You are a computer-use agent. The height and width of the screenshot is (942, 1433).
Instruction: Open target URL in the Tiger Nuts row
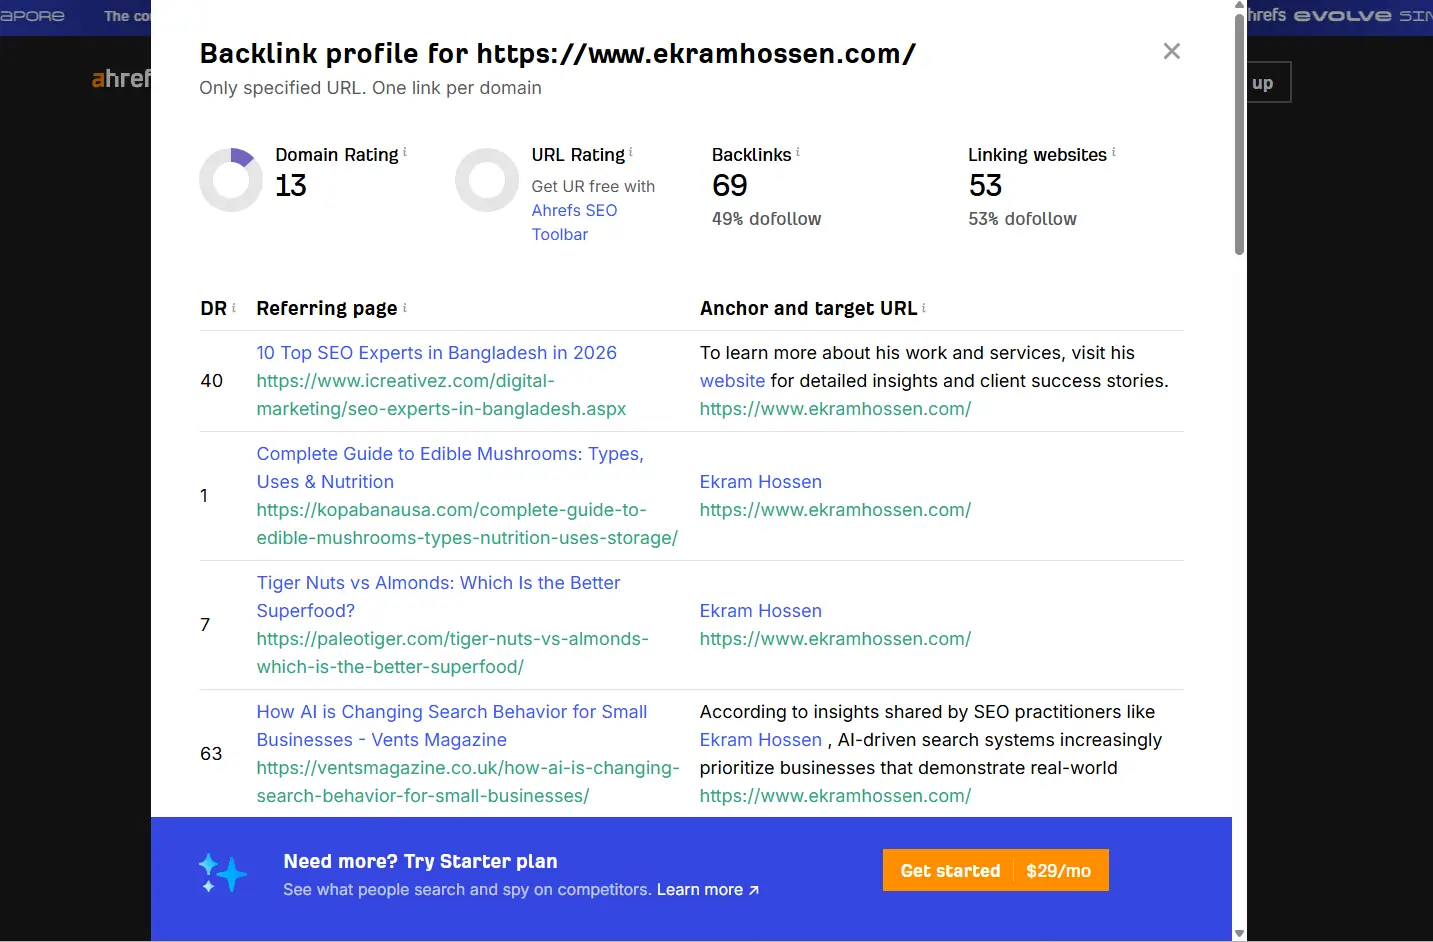[x=835, y=639]
